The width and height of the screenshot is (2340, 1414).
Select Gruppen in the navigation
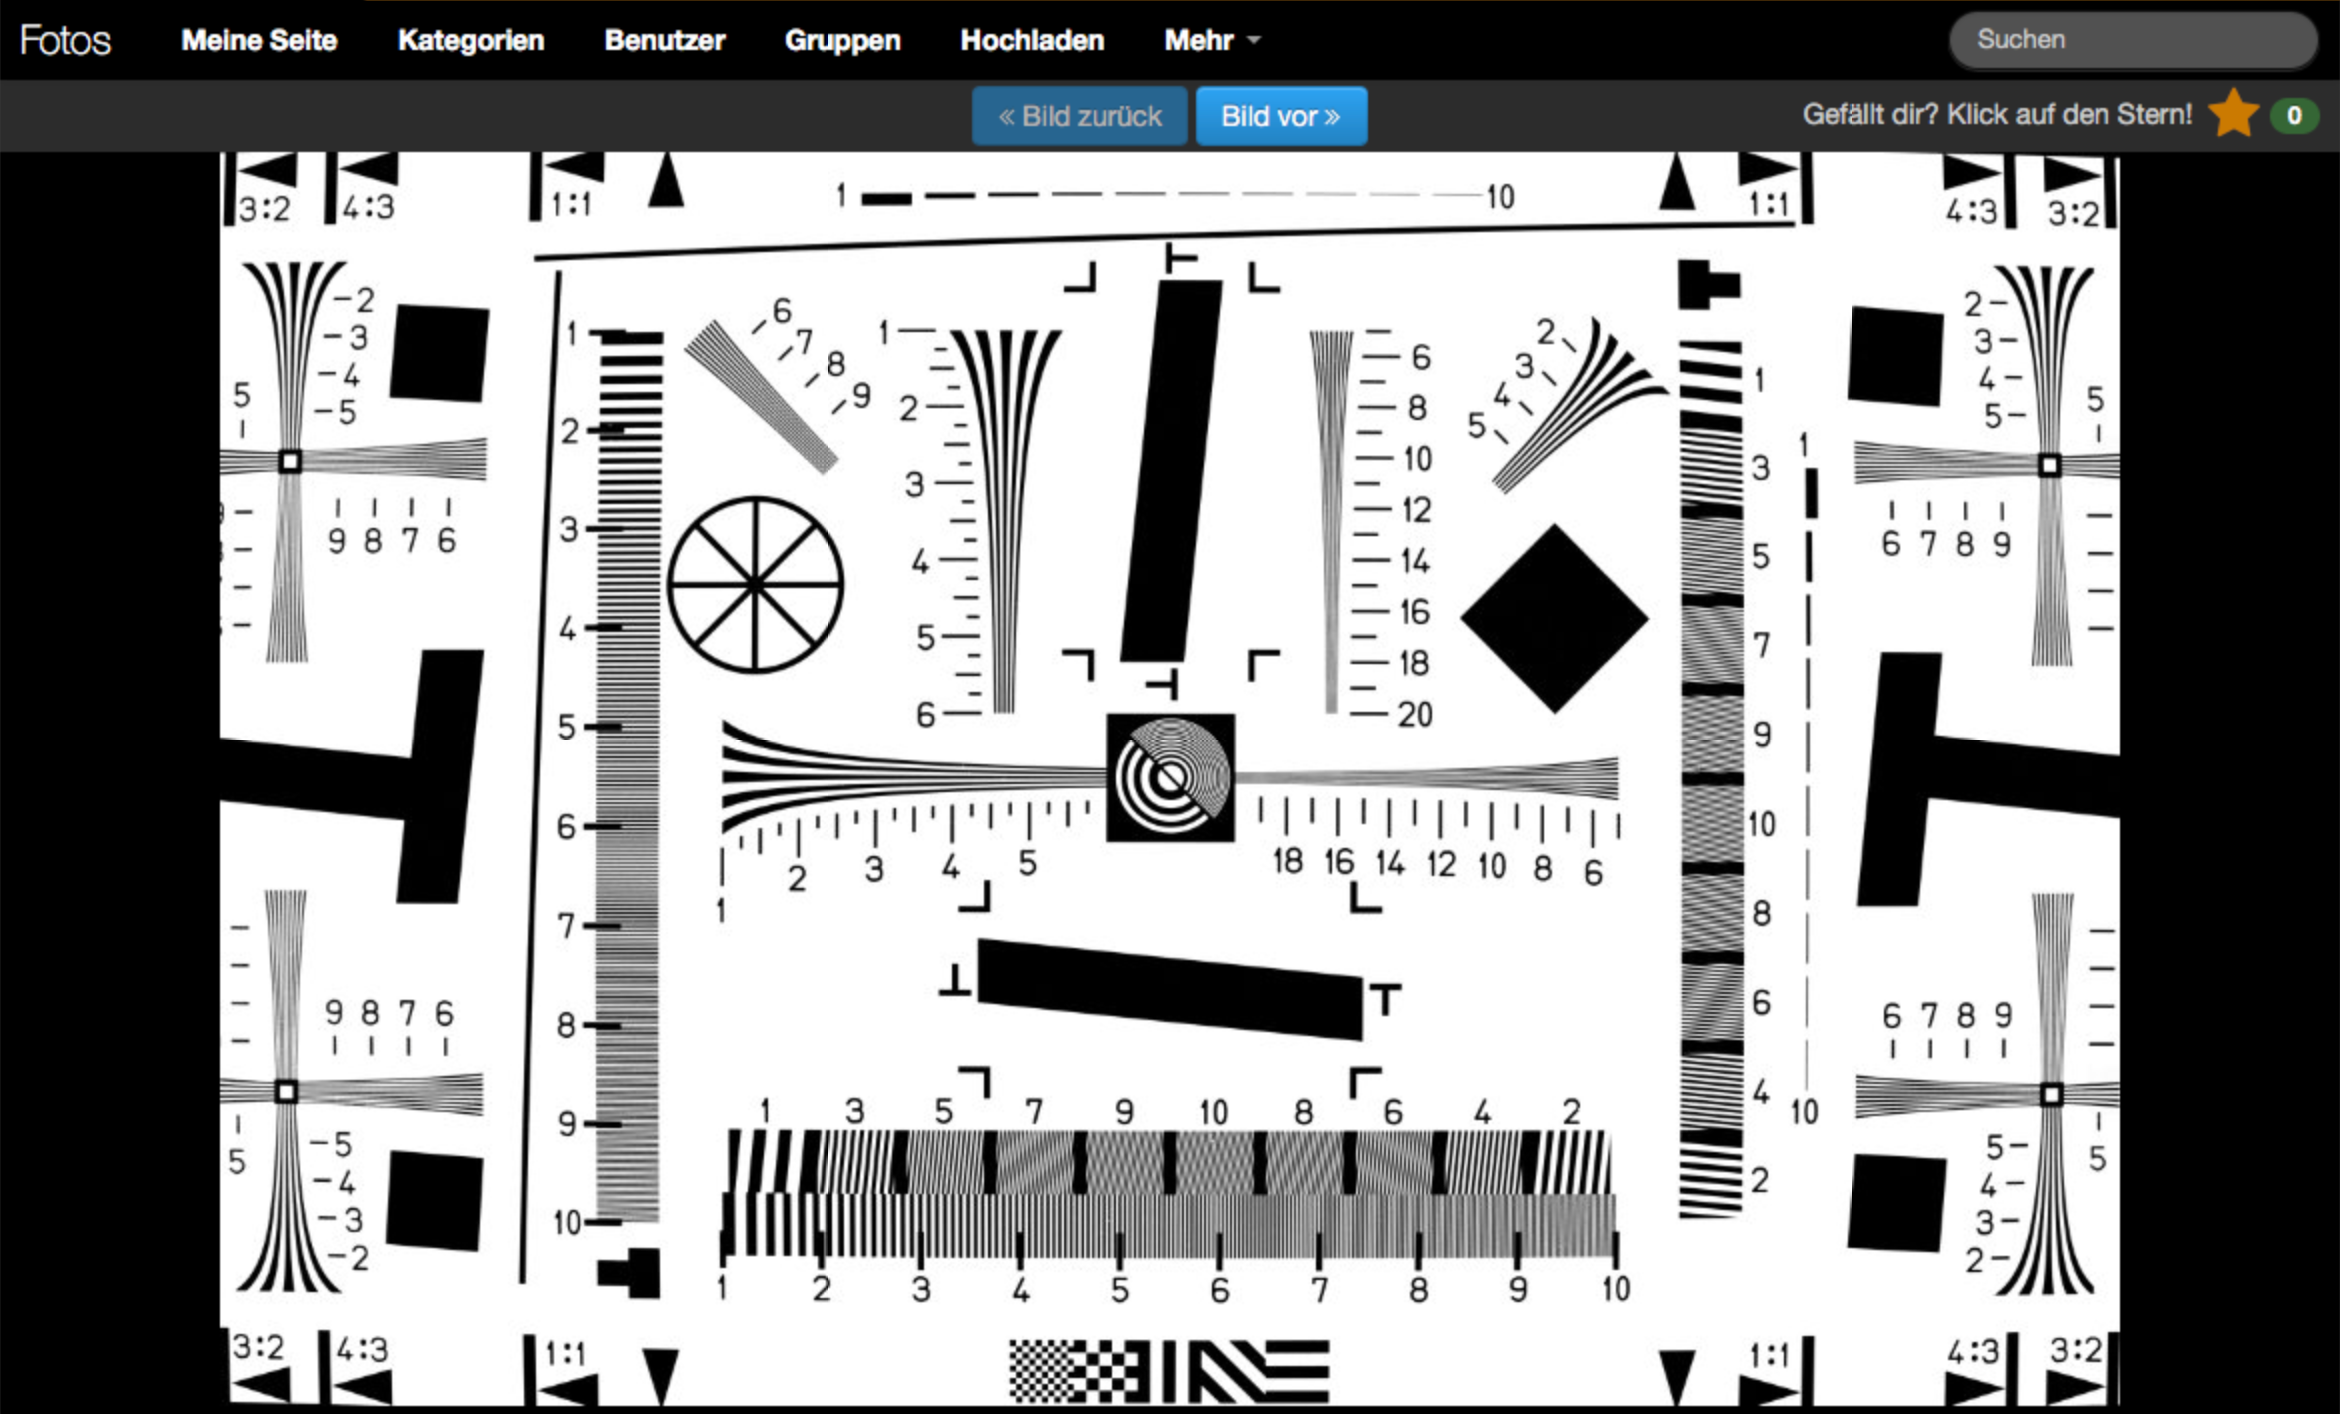843,40
